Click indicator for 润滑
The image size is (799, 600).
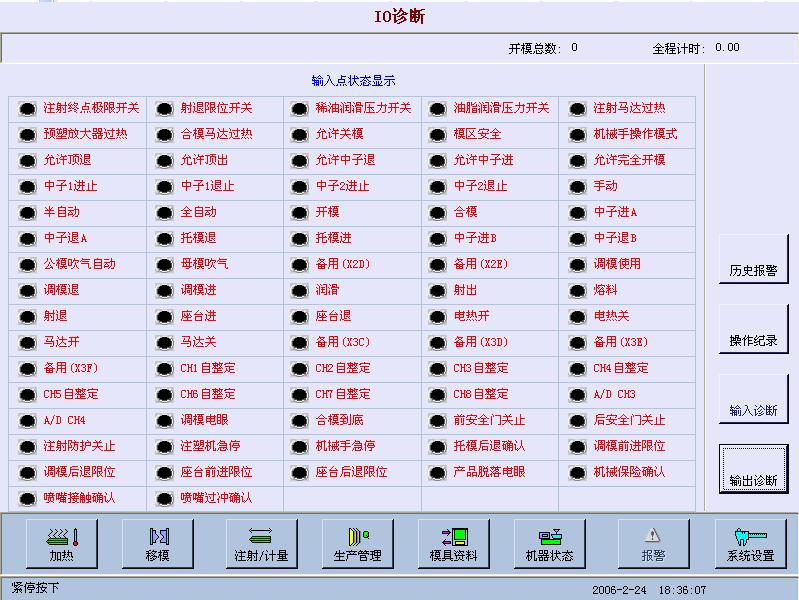(300, 291)
